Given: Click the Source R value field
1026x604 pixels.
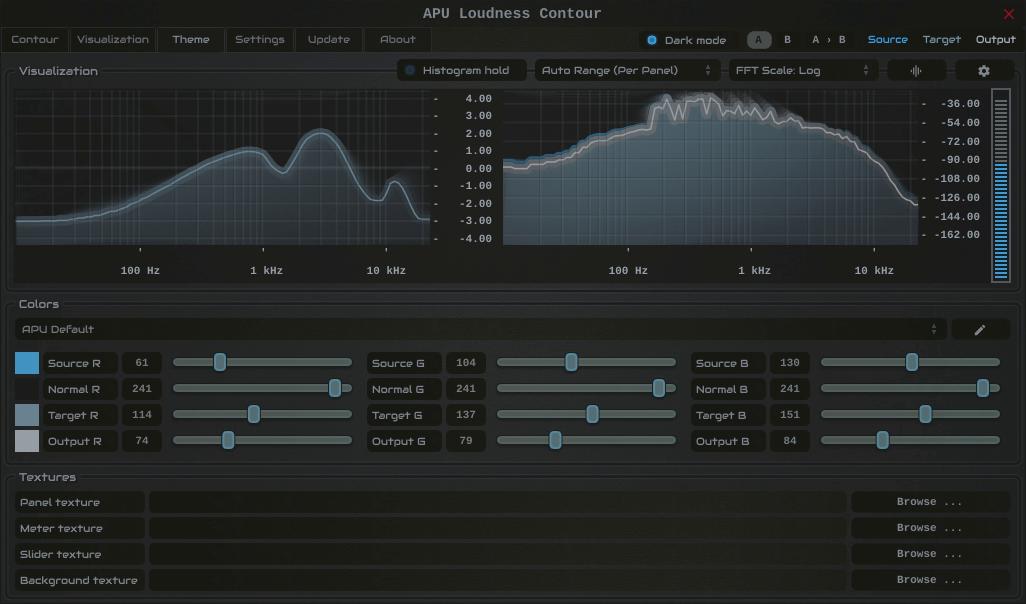Looking at the screenshot, I should click(142, 363).
